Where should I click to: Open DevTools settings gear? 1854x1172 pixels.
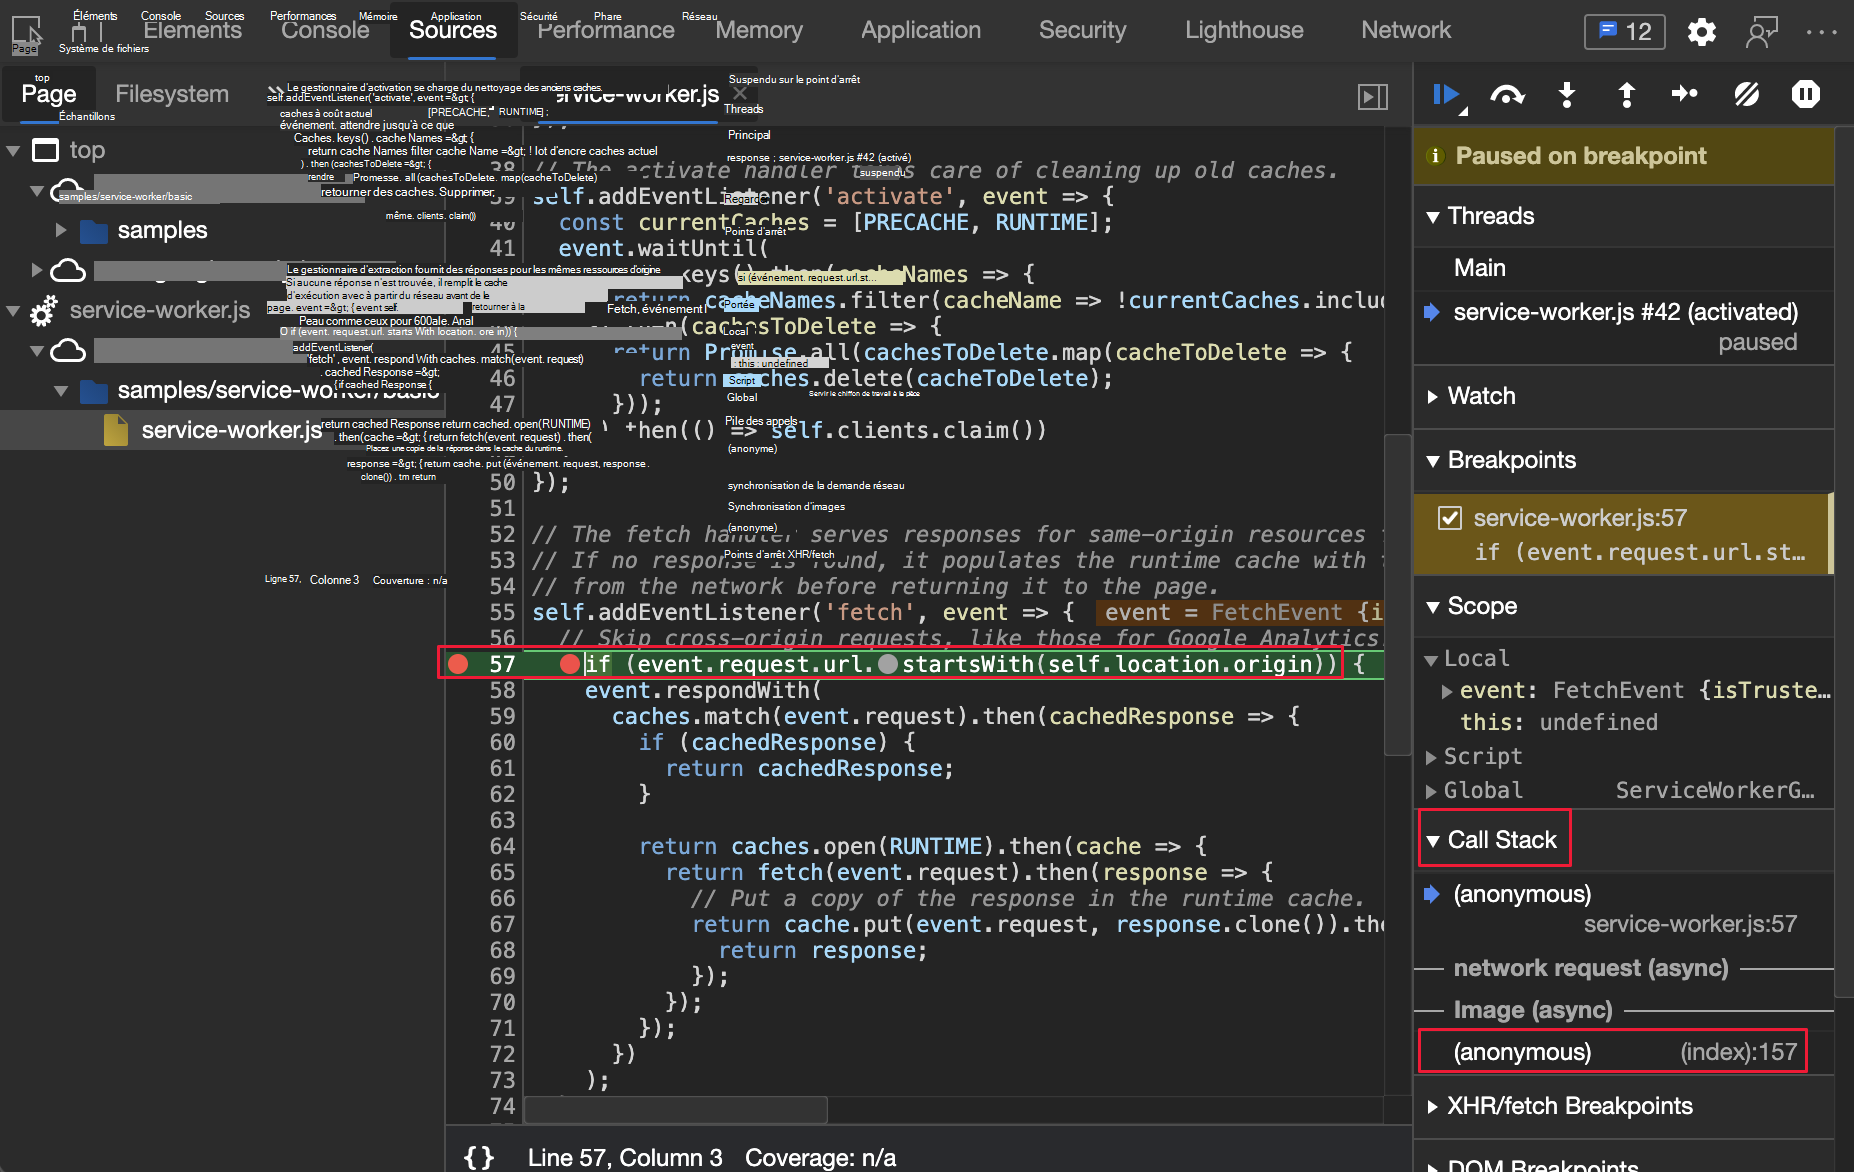click(1700, 31)
